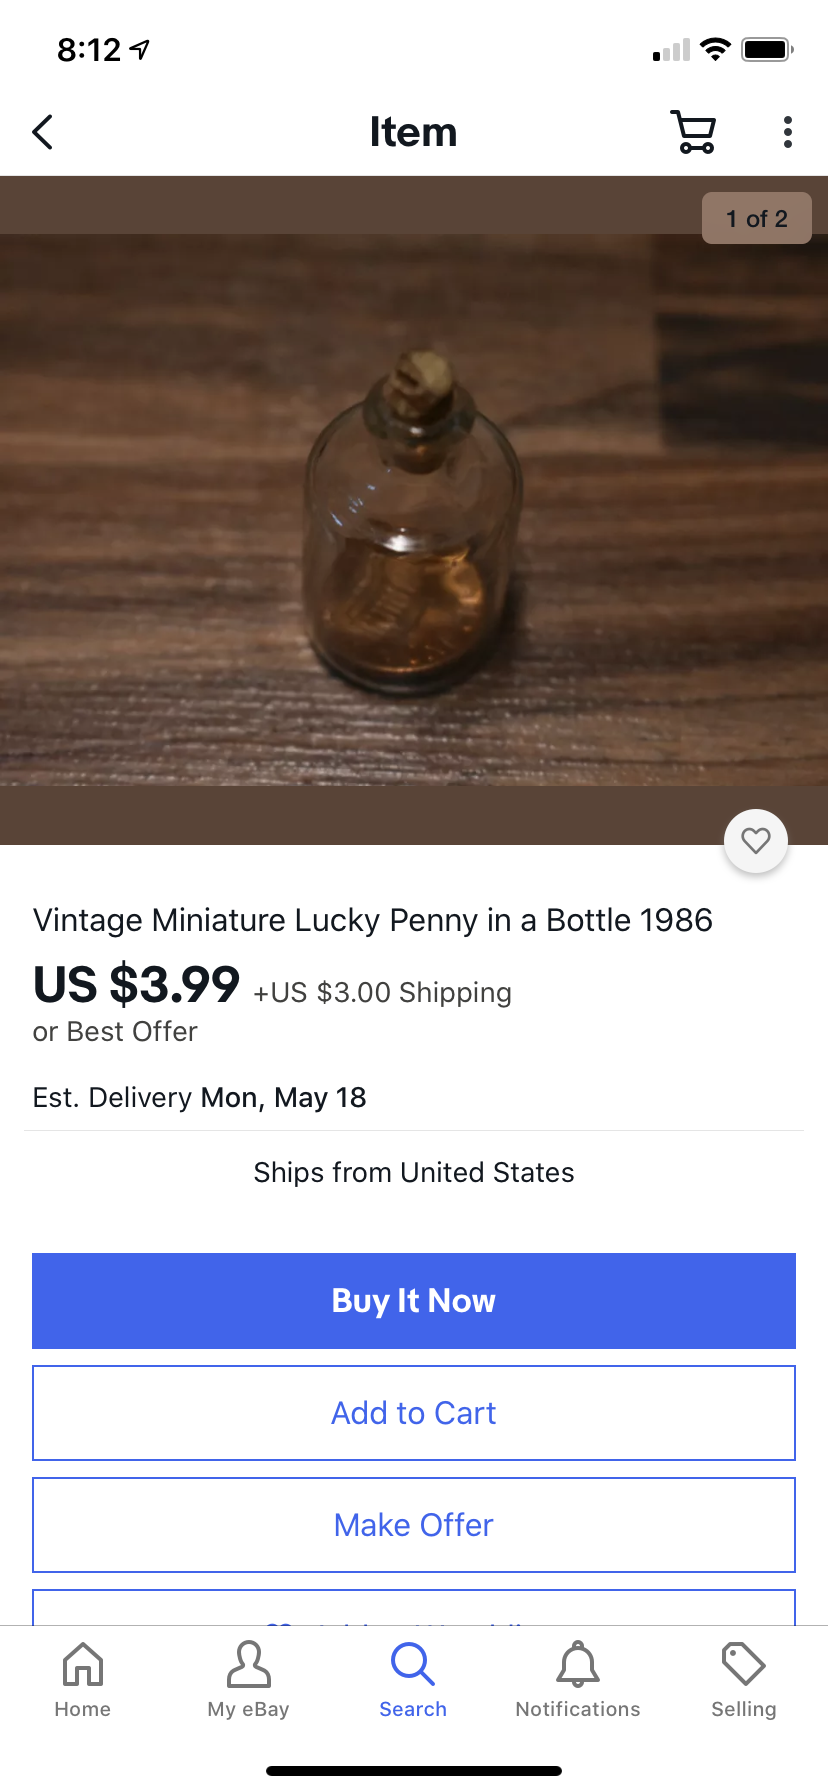Open Notifications via the bell icon
Screen dimensions: 828x1792
[578, 1680]
